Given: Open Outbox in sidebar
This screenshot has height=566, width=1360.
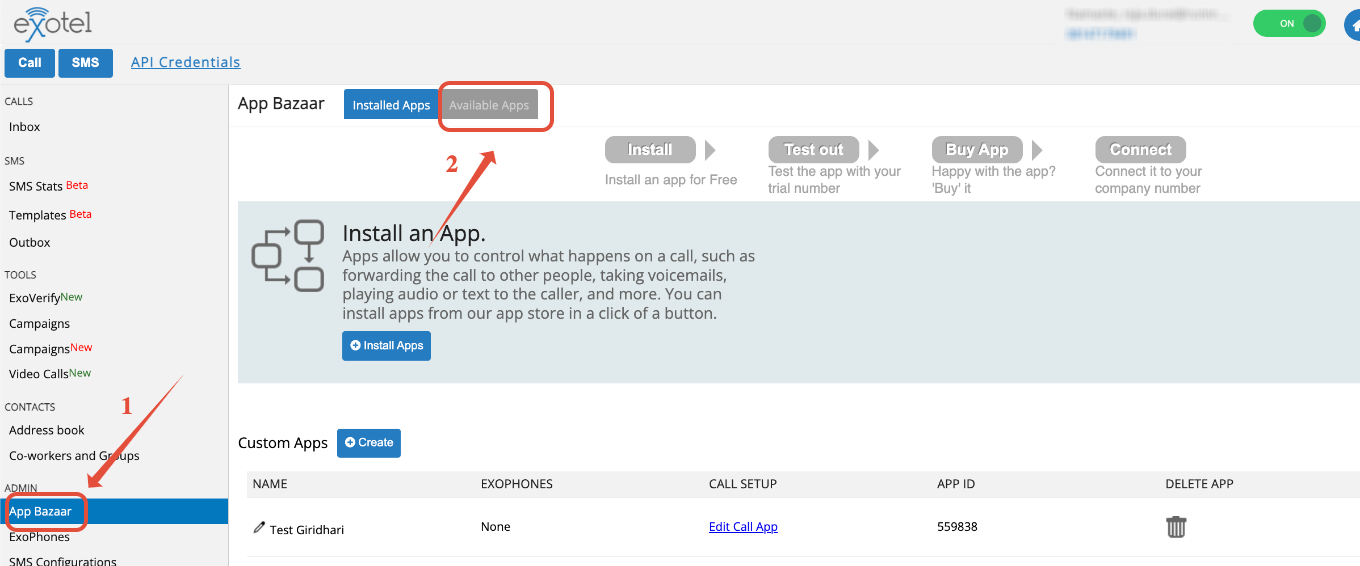Looking at the screenshot, I should pos(30,243).
